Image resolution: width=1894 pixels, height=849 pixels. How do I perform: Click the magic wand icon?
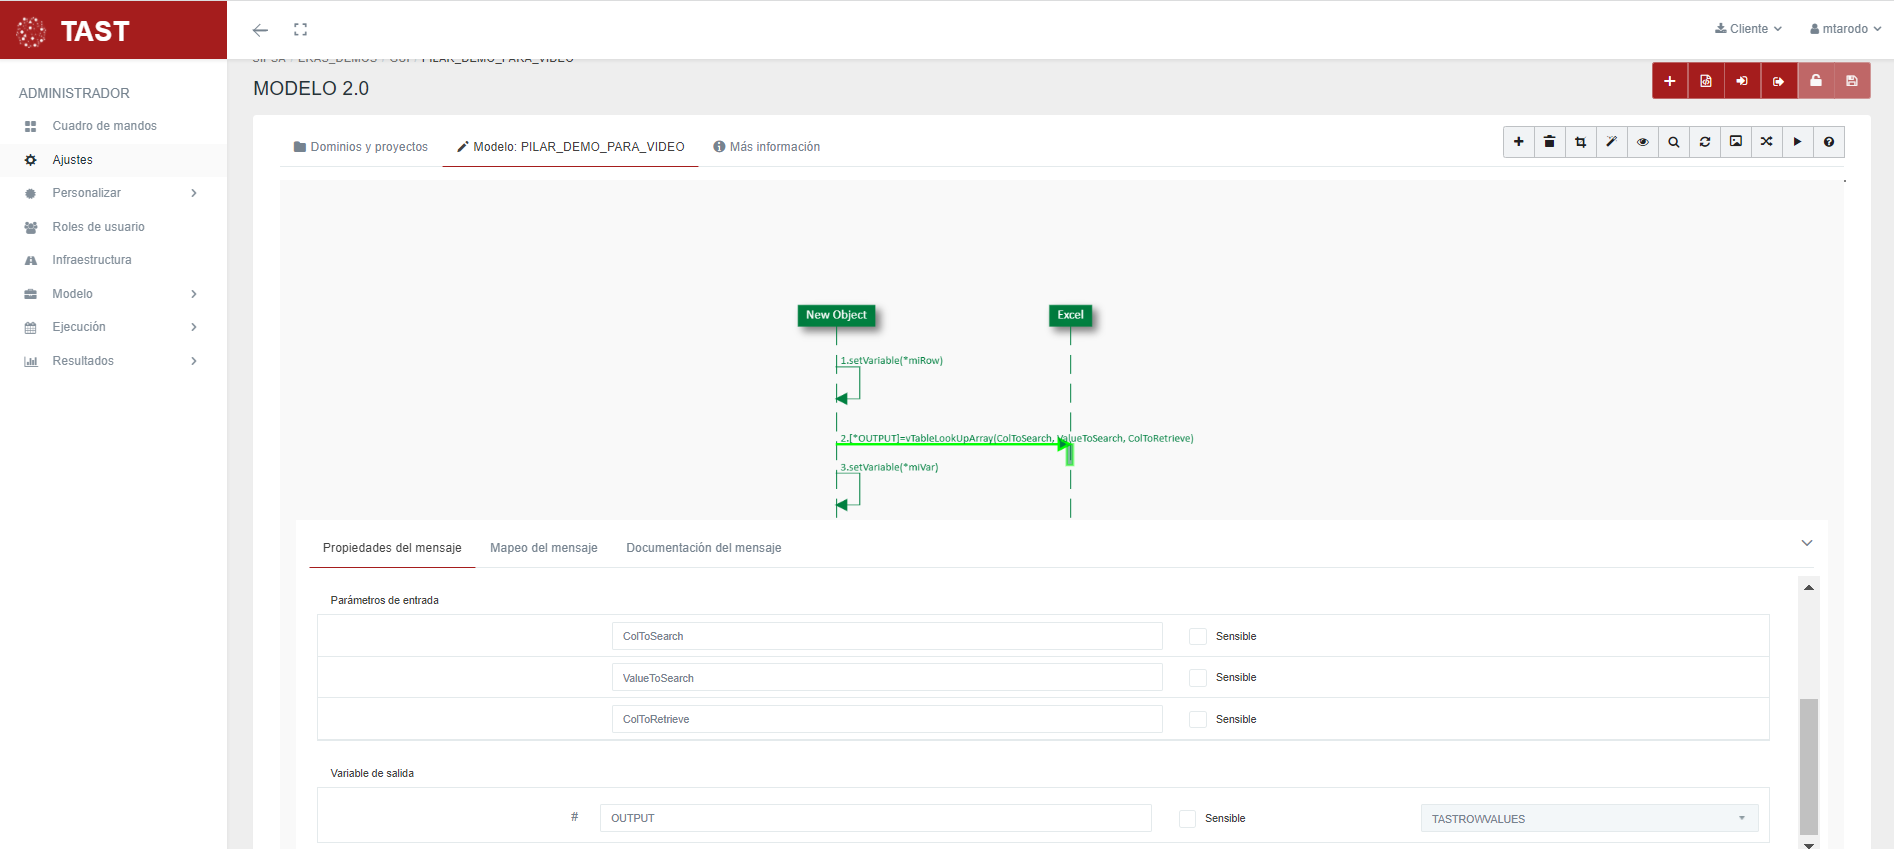(1611, 142)
